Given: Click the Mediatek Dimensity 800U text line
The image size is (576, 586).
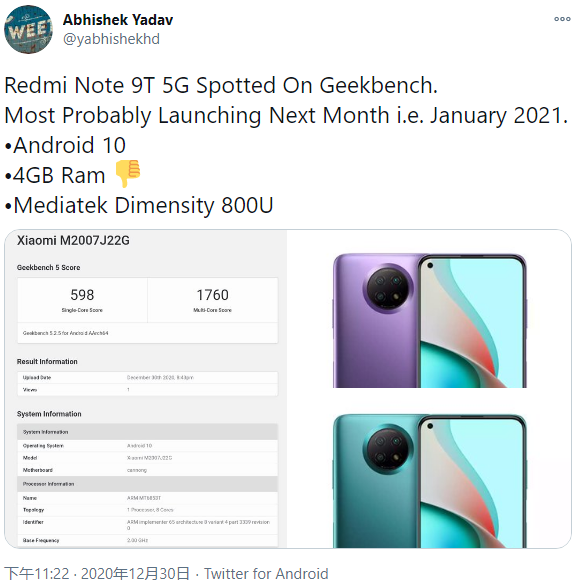Looking at the screenshot, I should pyautogui.click(x=139, y=205).
